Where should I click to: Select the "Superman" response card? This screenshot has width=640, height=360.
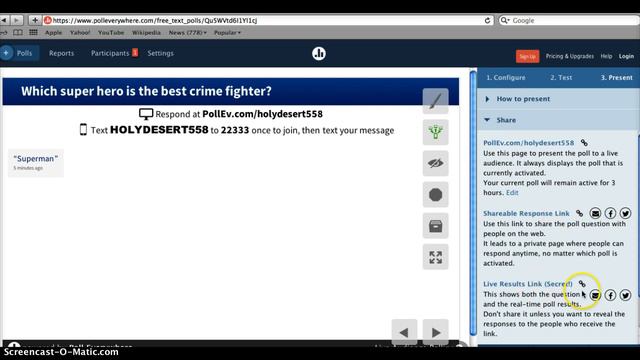coord(36,163)
